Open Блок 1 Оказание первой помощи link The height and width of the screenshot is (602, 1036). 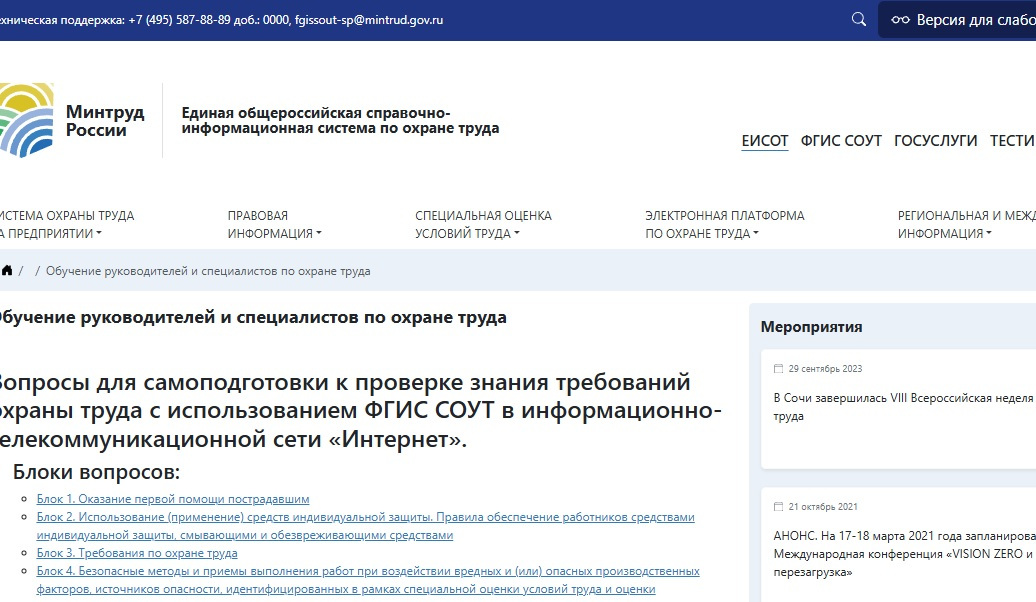point(173,499)
